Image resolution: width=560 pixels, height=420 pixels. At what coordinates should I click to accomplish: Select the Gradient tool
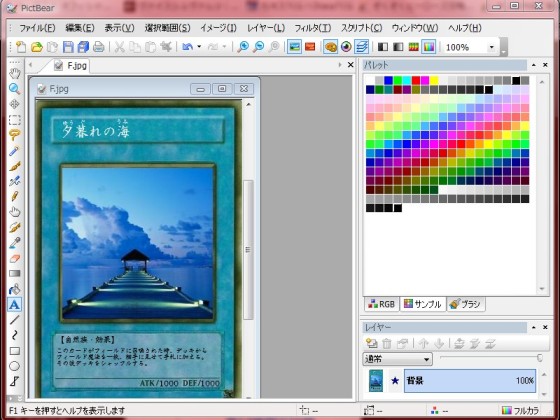pyautogui.click(x=14, y=274)
